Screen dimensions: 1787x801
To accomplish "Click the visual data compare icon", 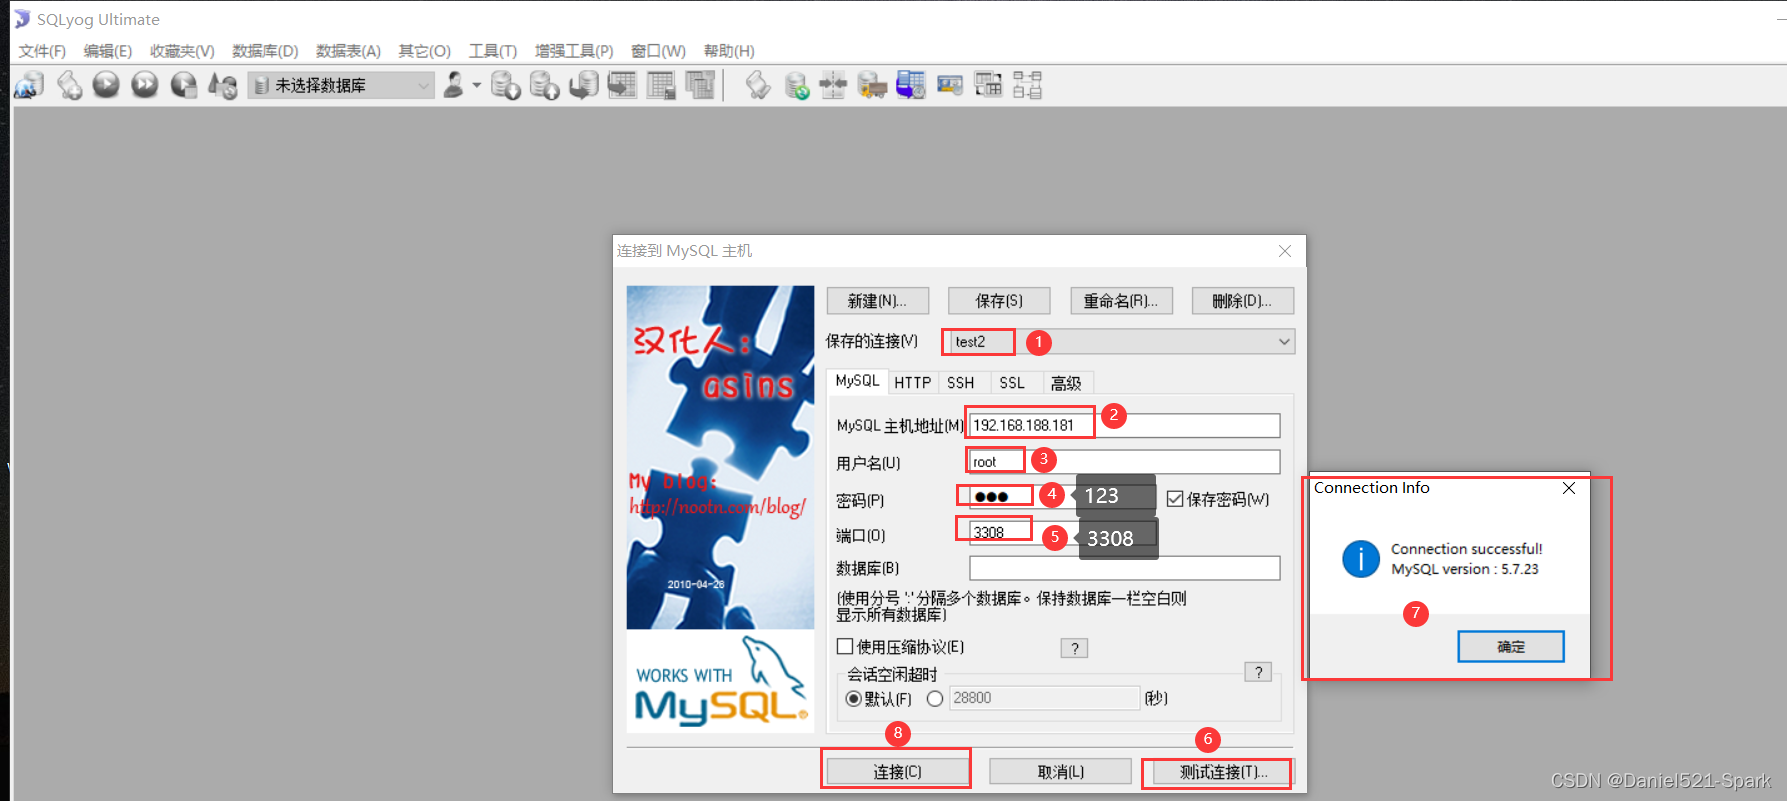I will tap(988, 85).
